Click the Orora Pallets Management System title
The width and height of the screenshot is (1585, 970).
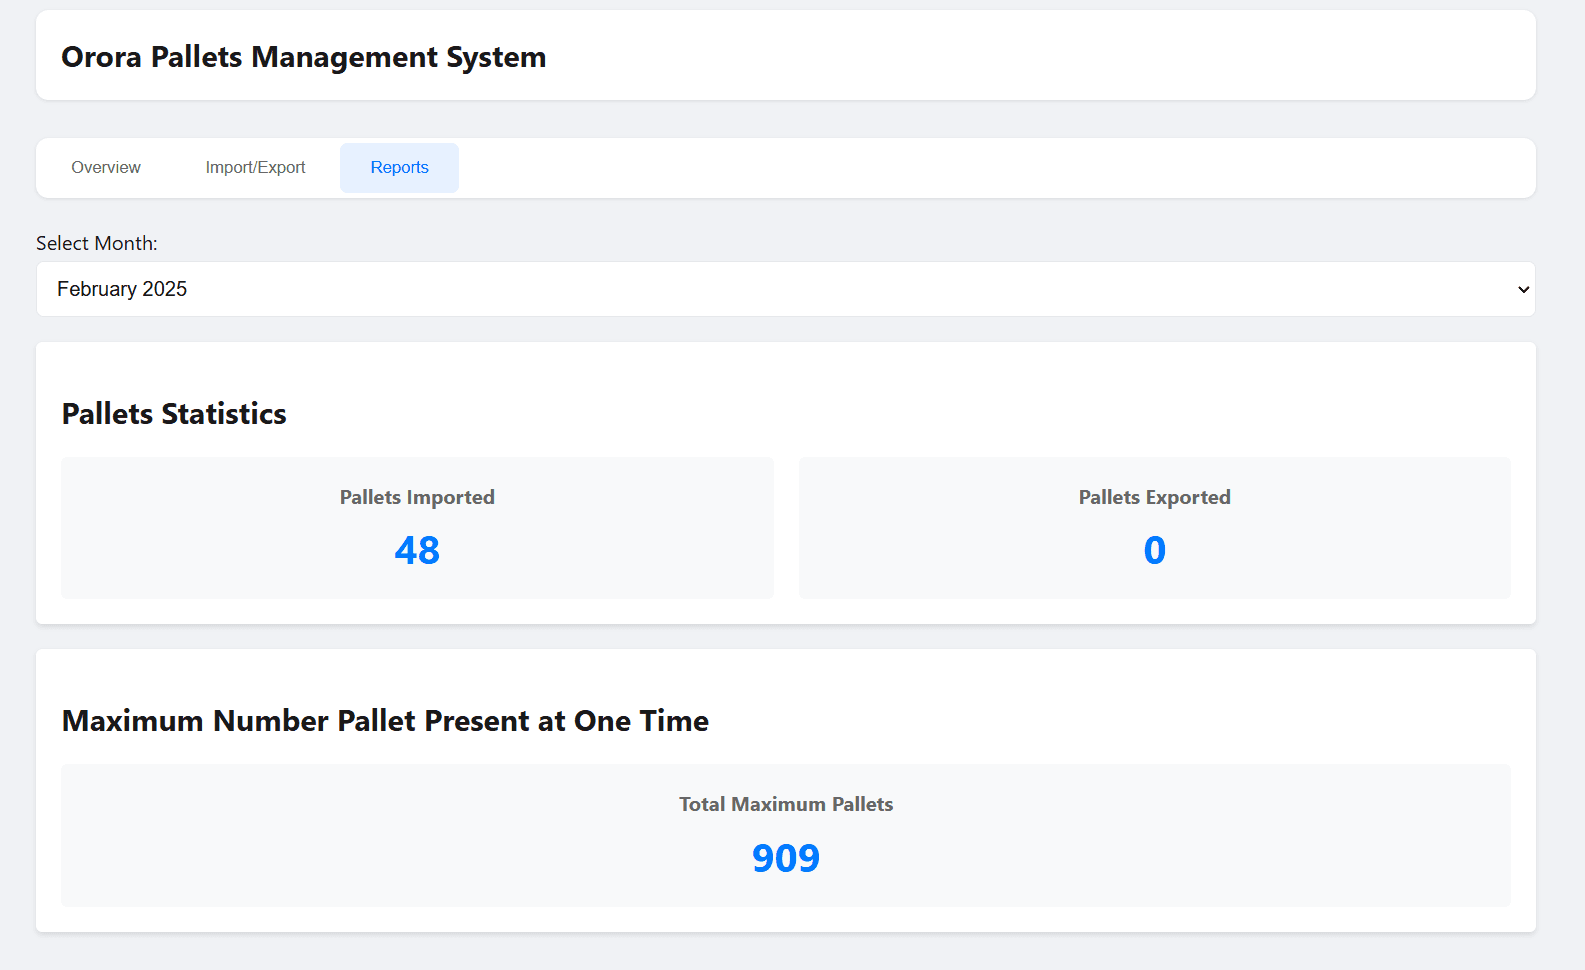[x=304, y=57]
